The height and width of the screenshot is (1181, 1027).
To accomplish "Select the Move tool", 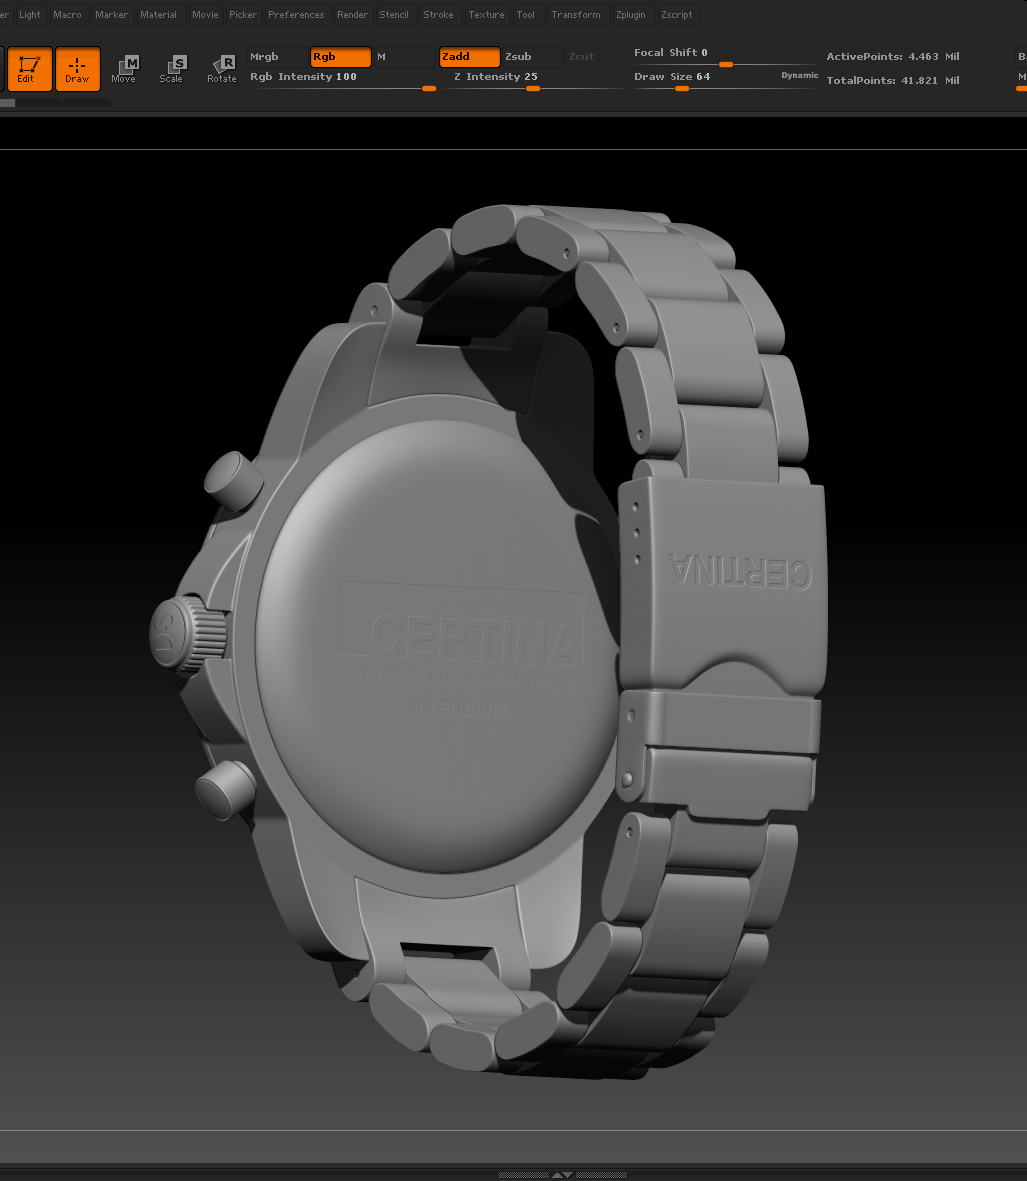I will click(x=124, y=69).
